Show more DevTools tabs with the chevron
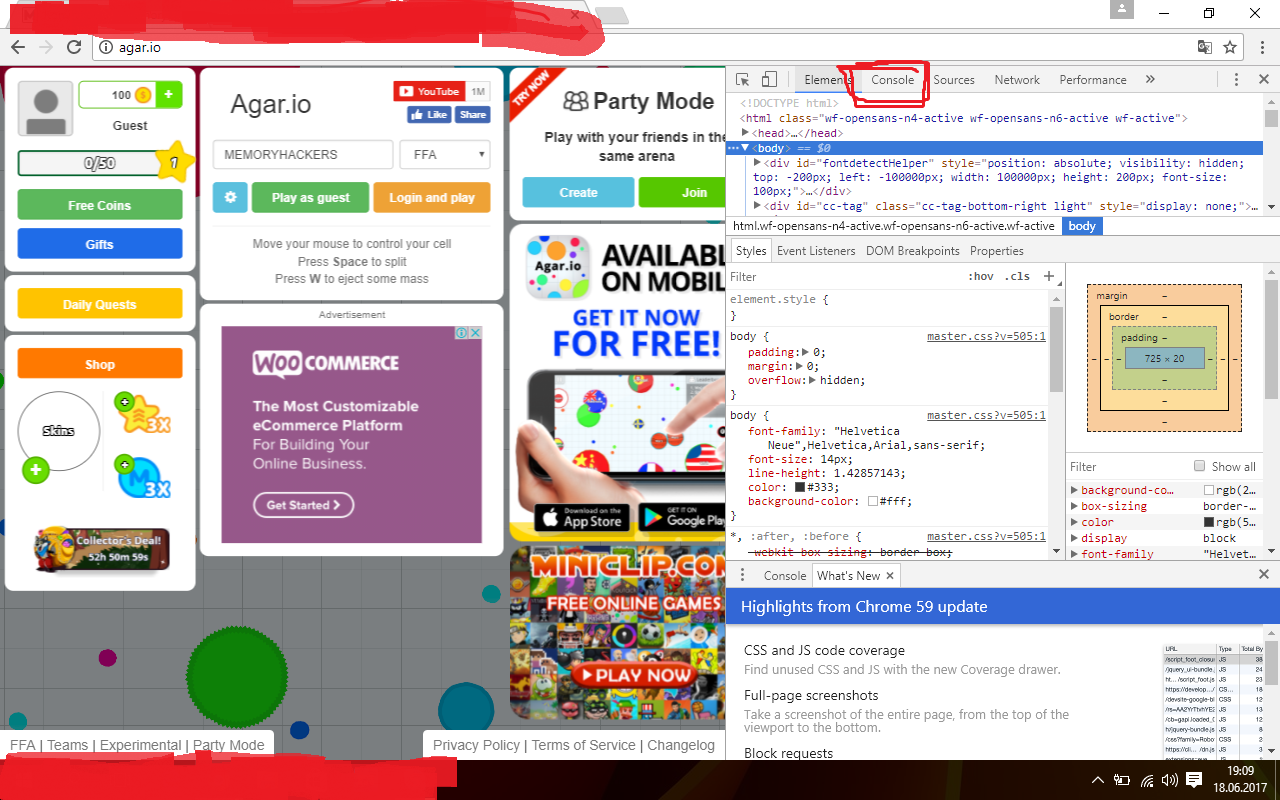This screenshot has width=1280, height=800. tap(1150, 80)
